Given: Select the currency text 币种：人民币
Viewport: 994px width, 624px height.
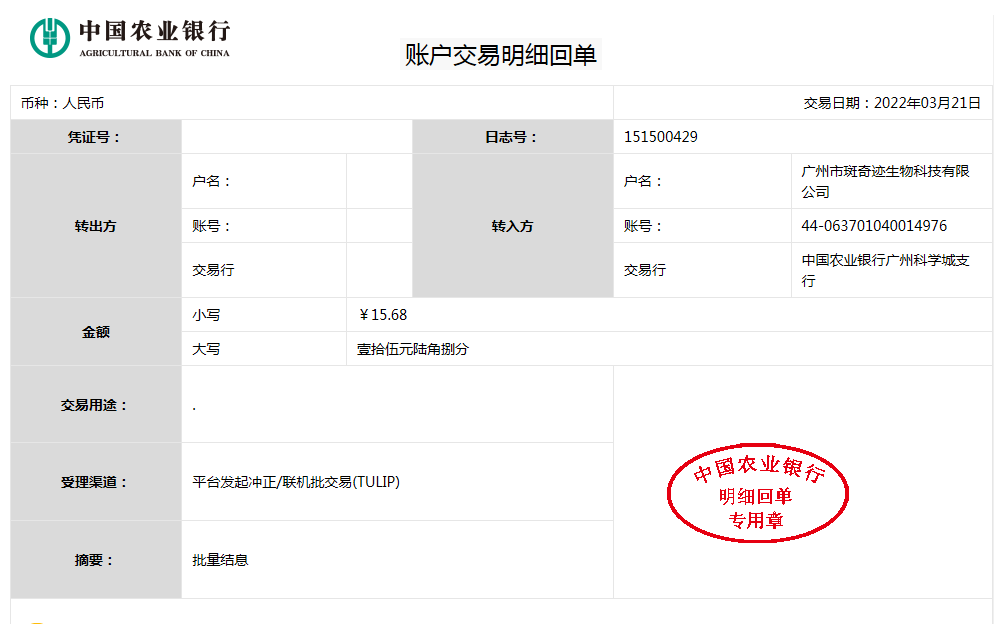Looking at the screenshot, I should (x=62, y=103).
